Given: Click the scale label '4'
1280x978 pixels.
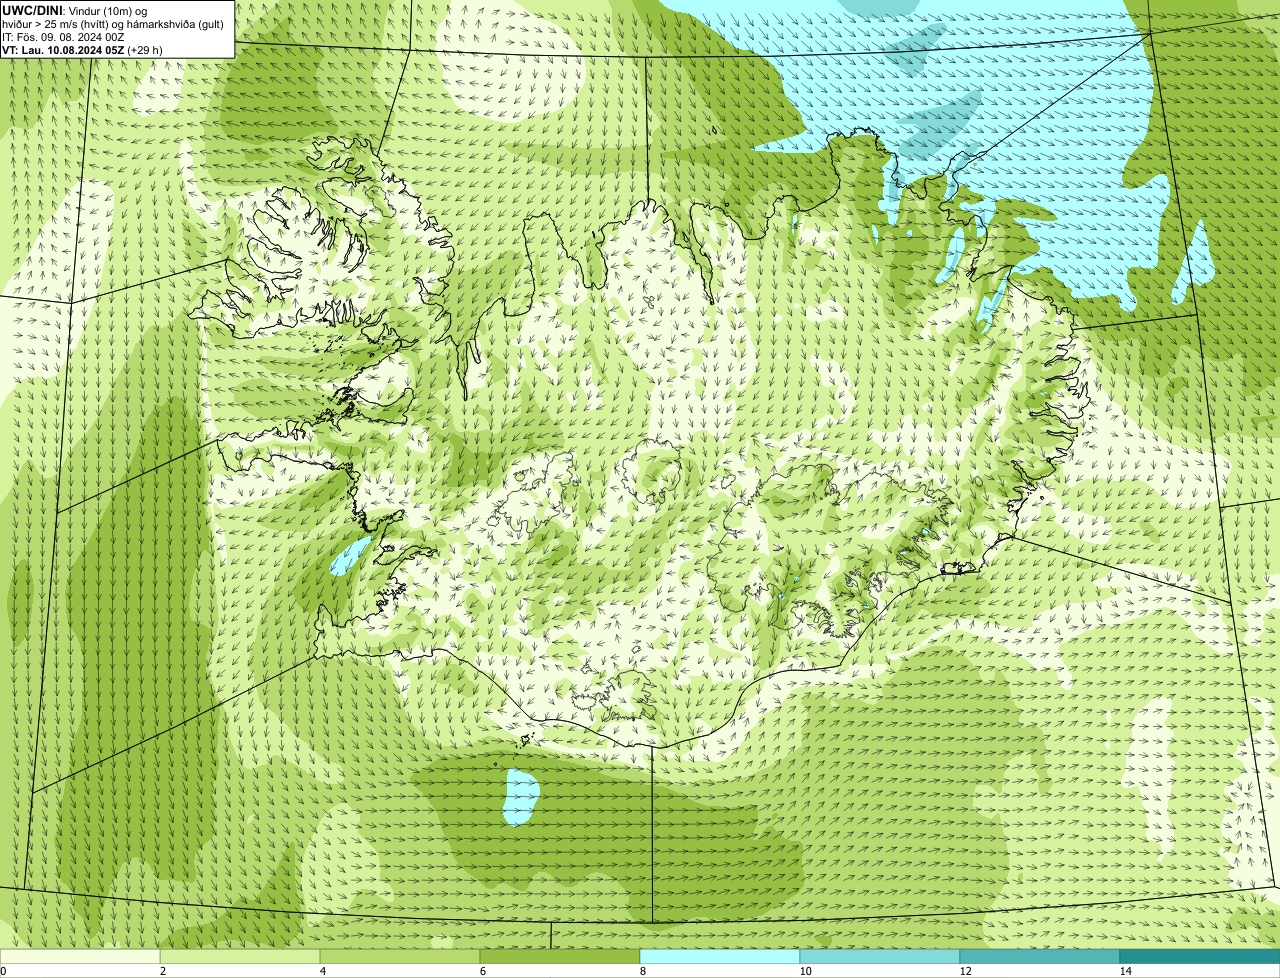Looking at the screenshot, I should click(322, 971).
